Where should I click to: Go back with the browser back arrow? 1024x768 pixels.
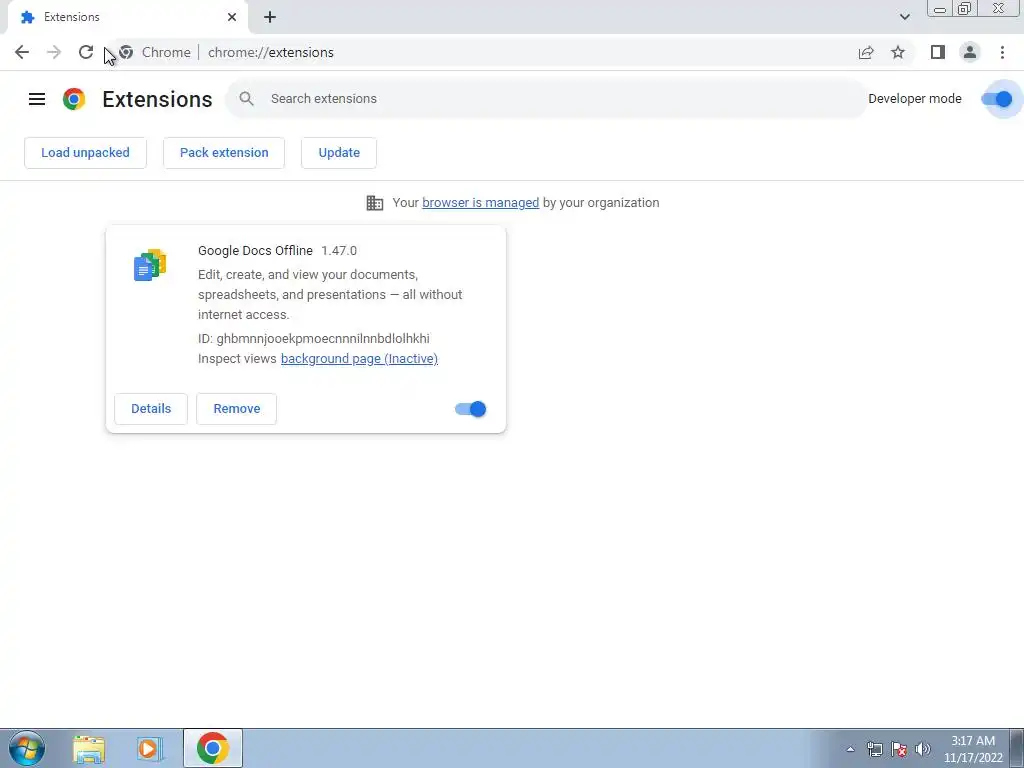22,52
